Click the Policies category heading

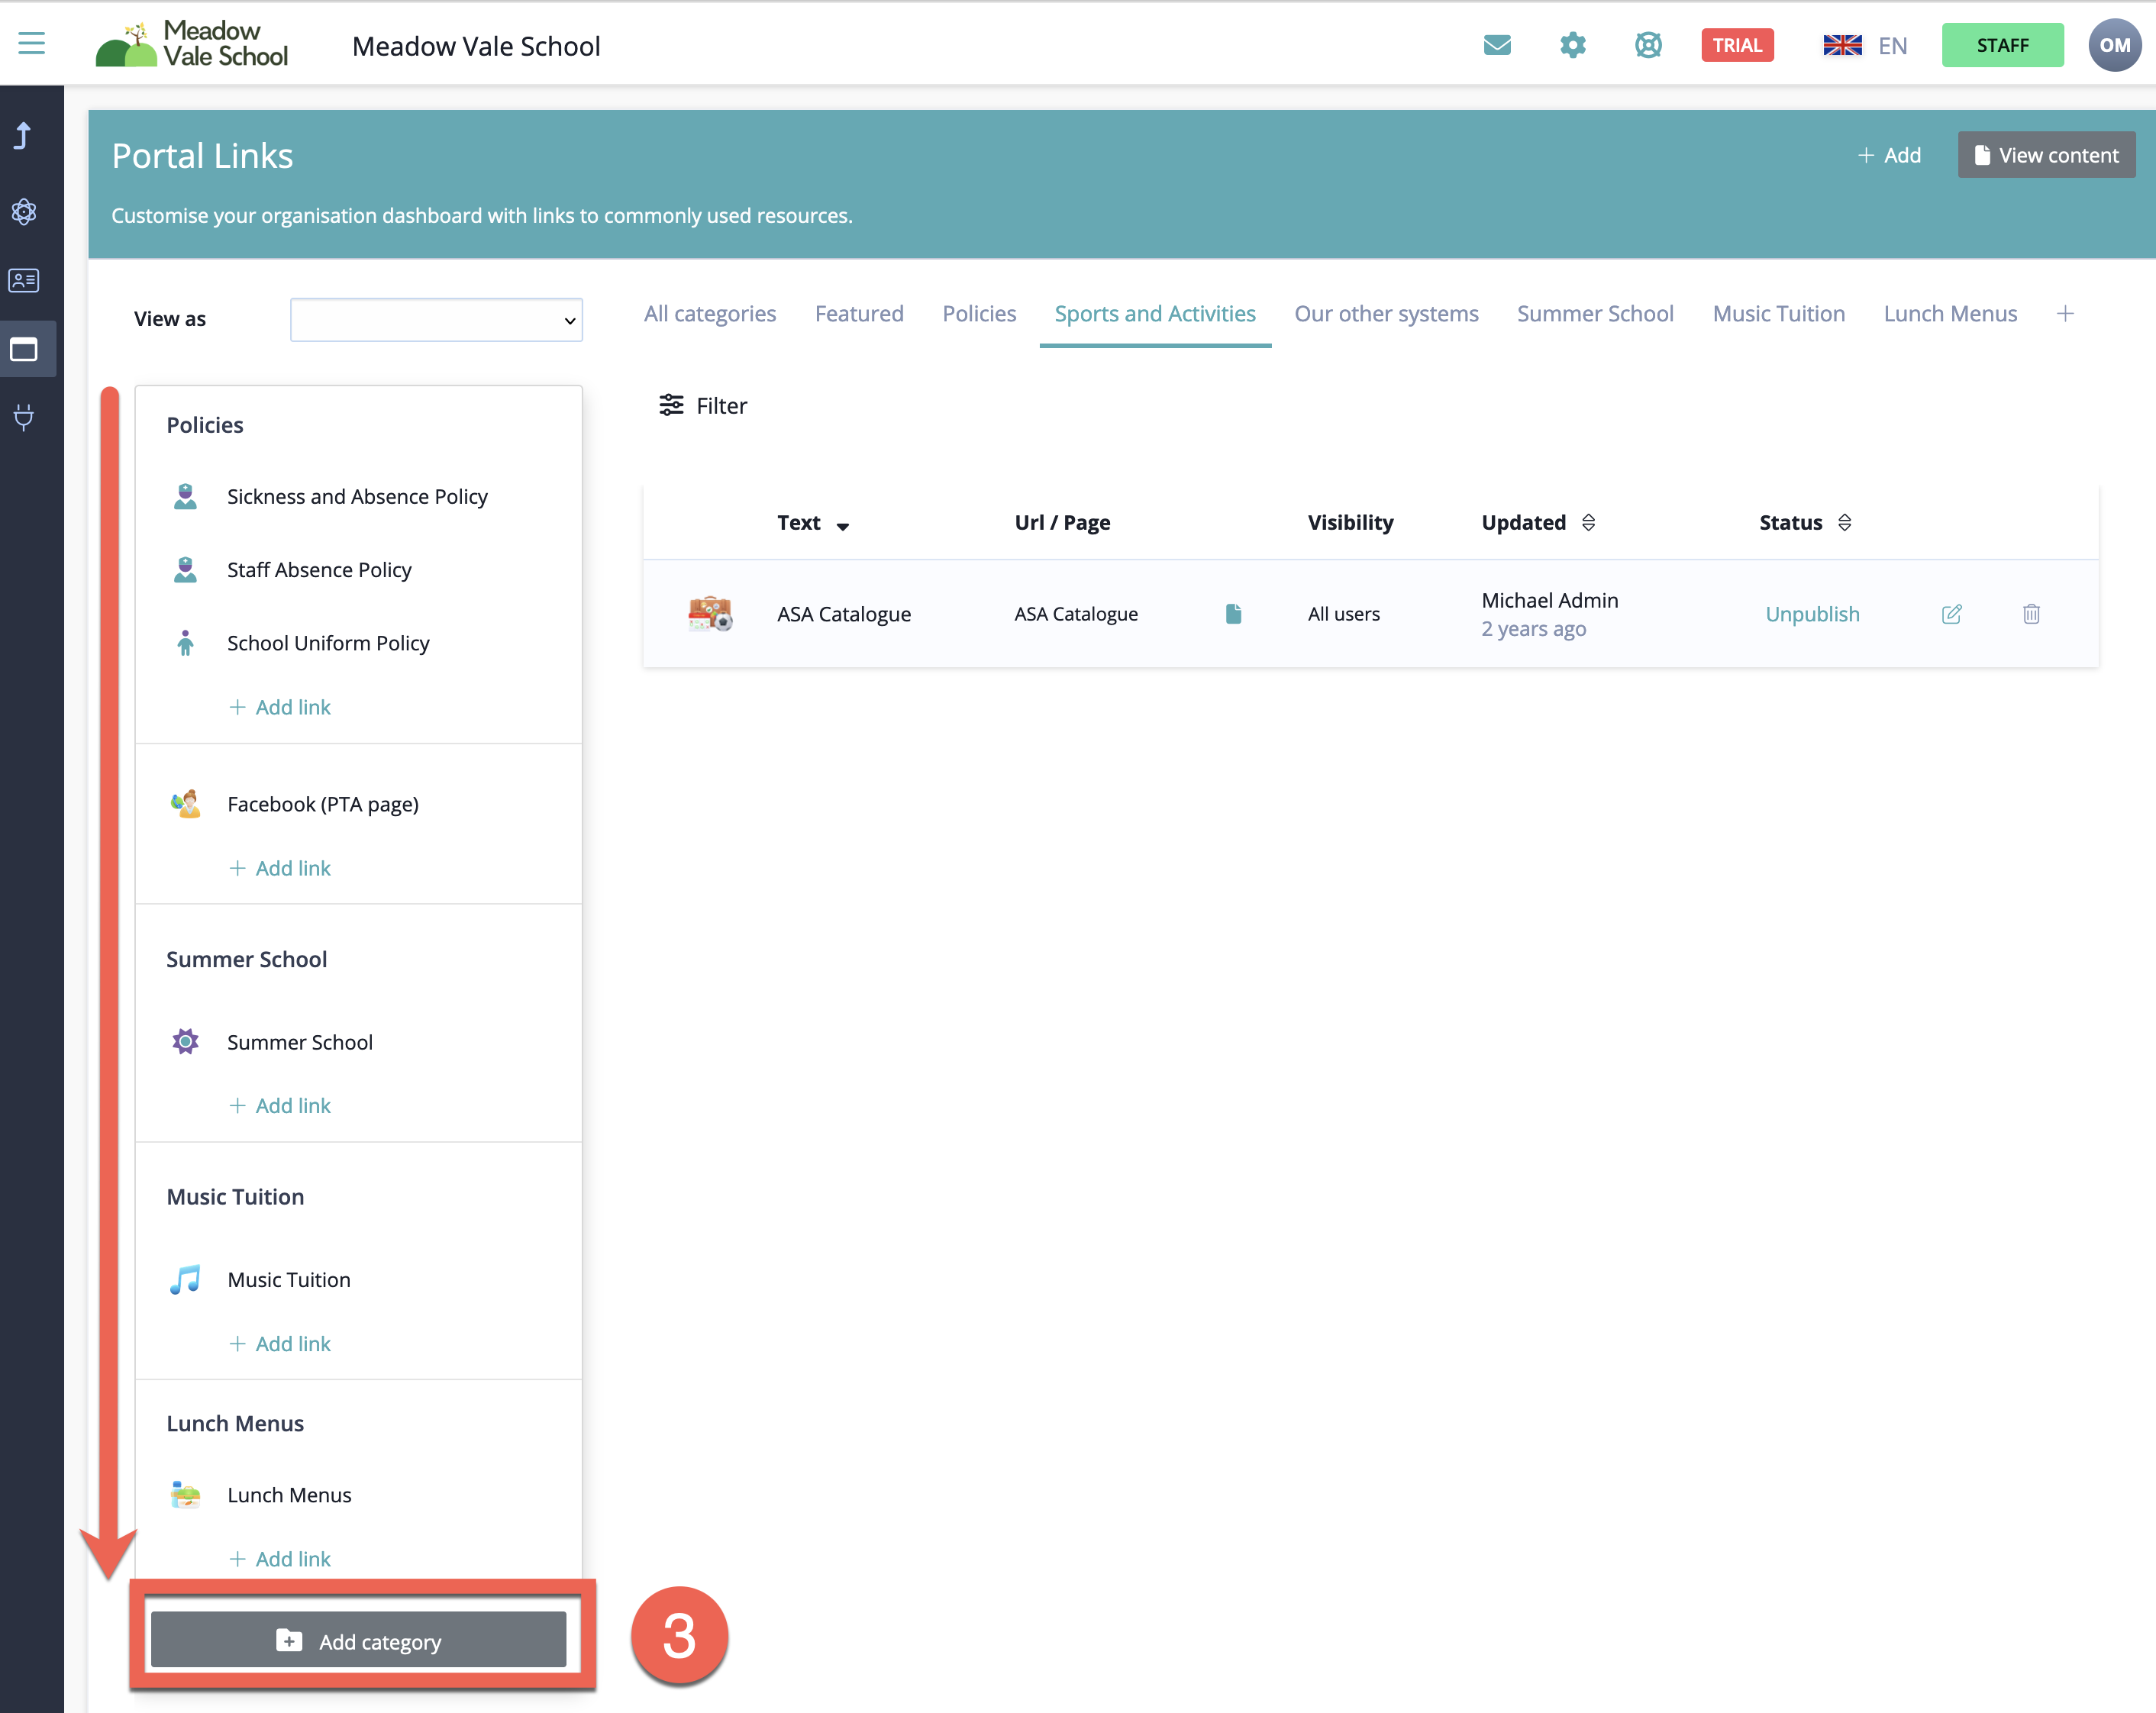click(205, 425)
